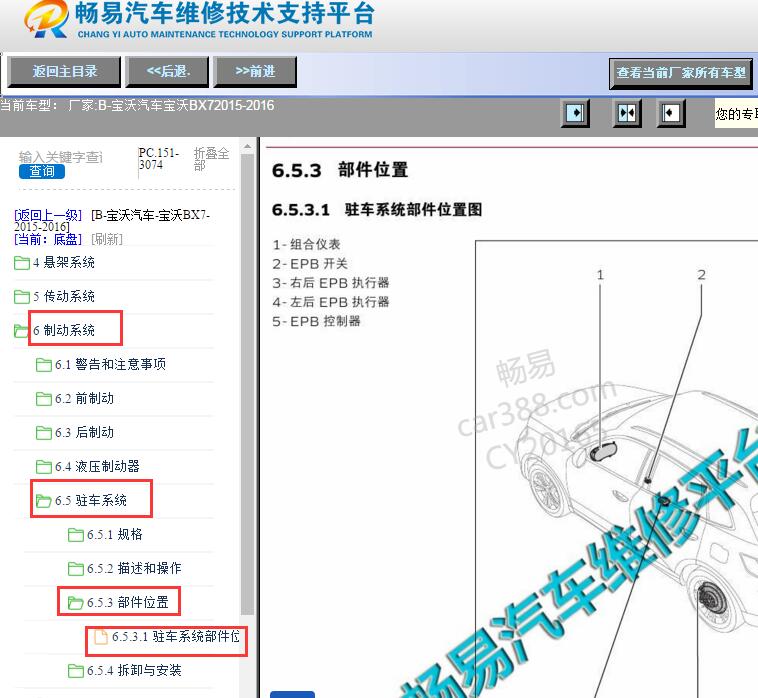The width and height of the screenshot is (758, 698).
Task: Click document icon beside 6.5.3.1 entry
Action: click(101, 637)
